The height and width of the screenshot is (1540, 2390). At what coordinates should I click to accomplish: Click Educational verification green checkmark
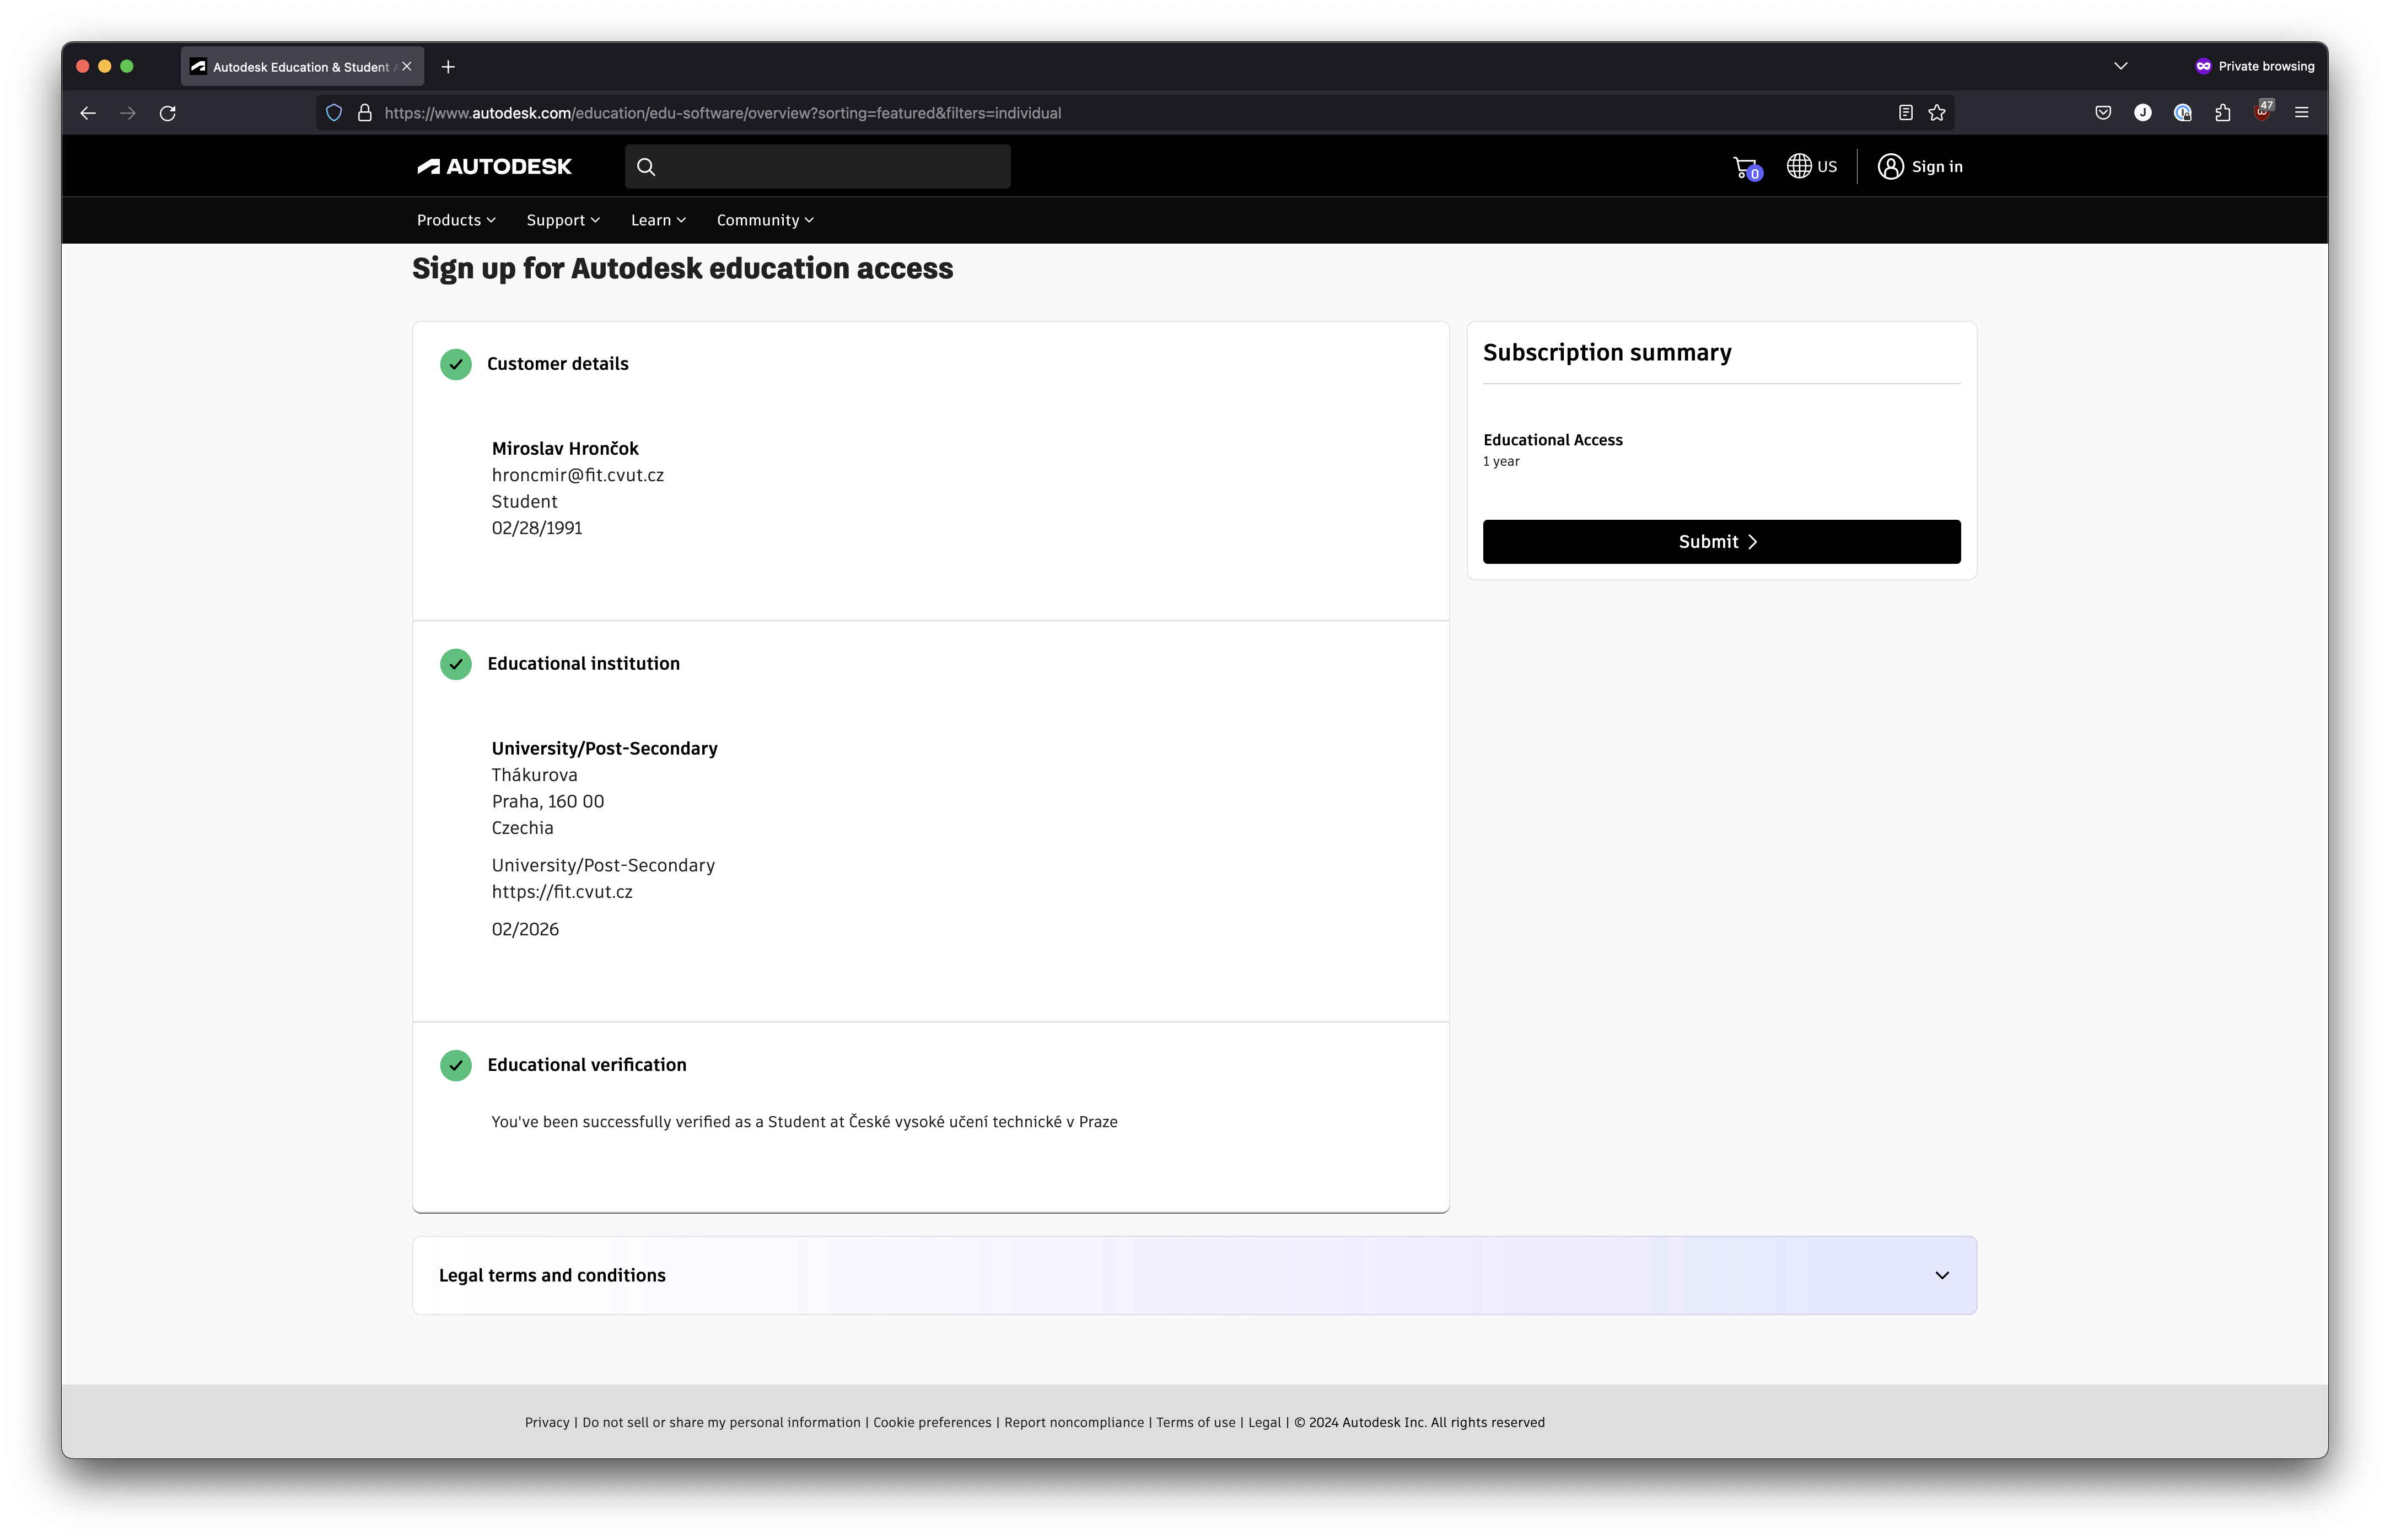click(456, 1065)
